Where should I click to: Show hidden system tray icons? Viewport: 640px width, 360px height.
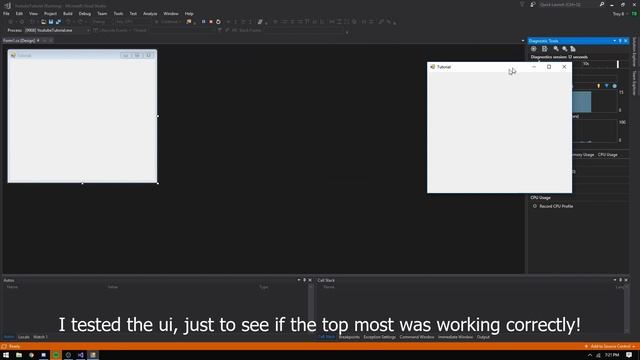(589, 356)
